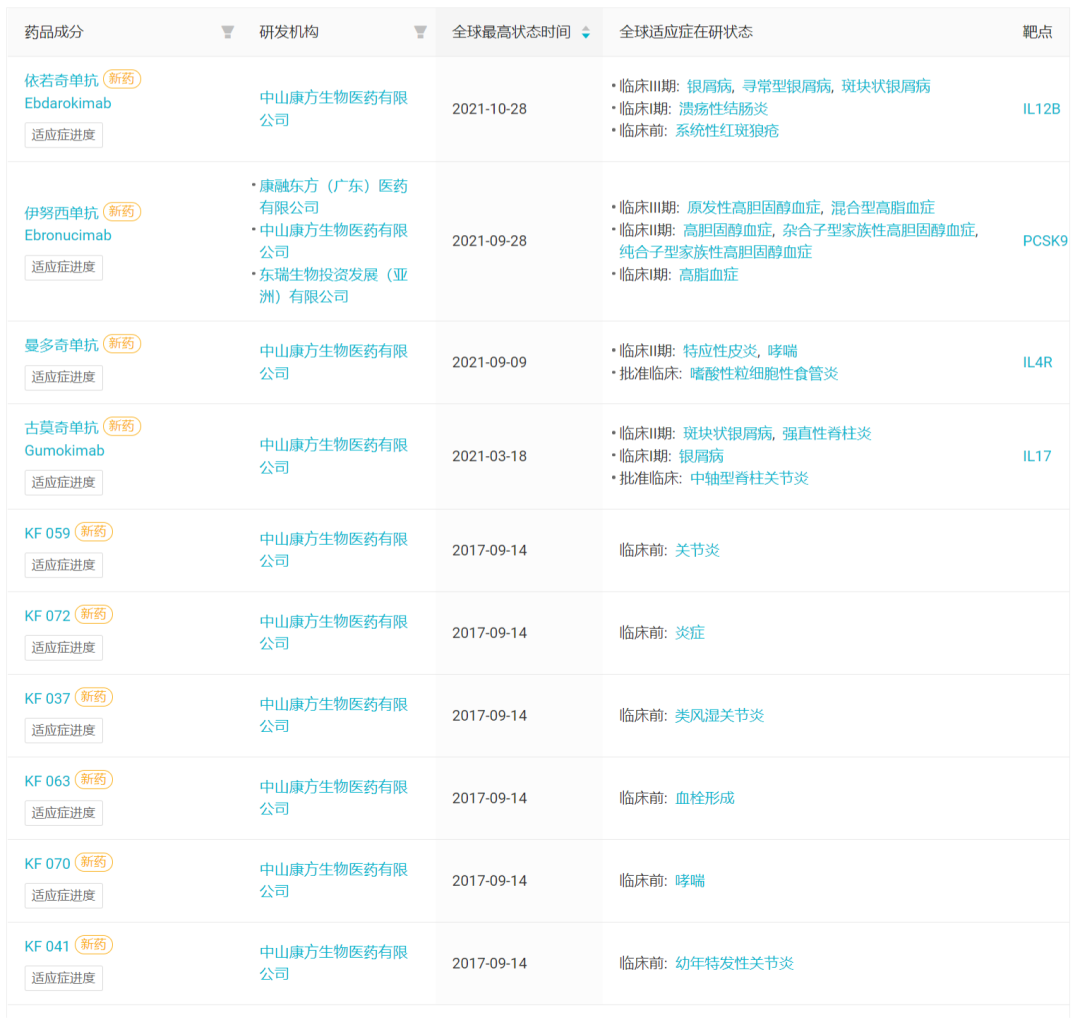This screenshot has width=1080, height=1020.
Task: Open drug link KF 063
Action: pyautogui.click(x=47, y=781)
